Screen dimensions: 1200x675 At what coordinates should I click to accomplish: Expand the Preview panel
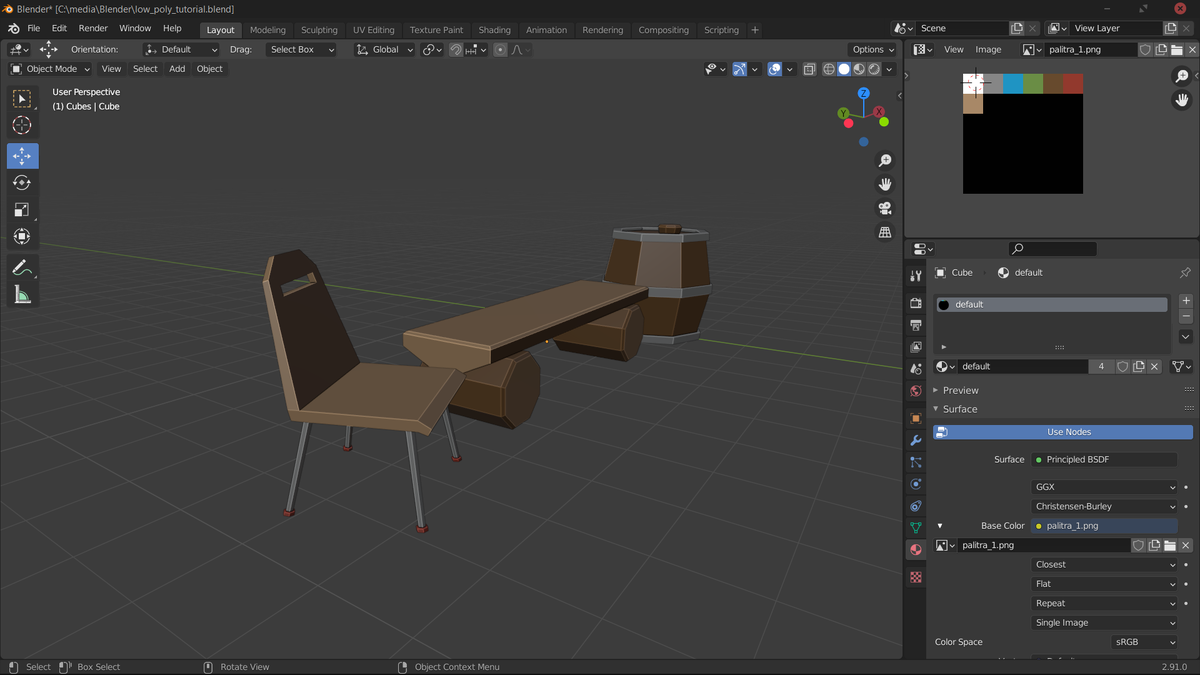pyautogui.click(x=960, y=390)
